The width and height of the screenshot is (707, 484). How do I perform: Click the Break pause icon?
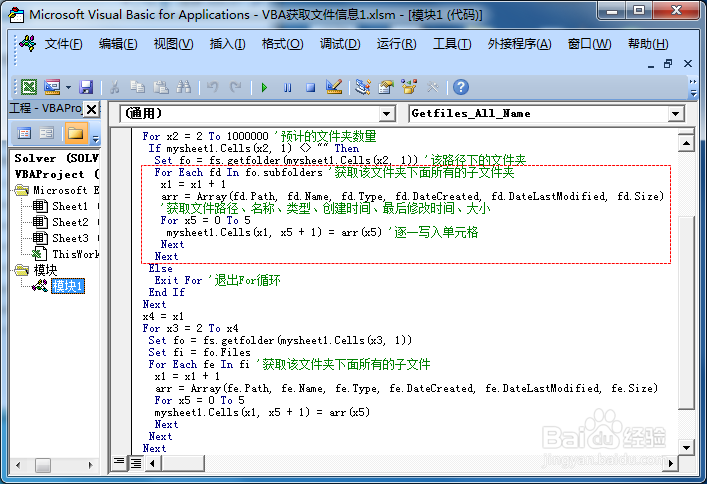(x=287, y=87)
